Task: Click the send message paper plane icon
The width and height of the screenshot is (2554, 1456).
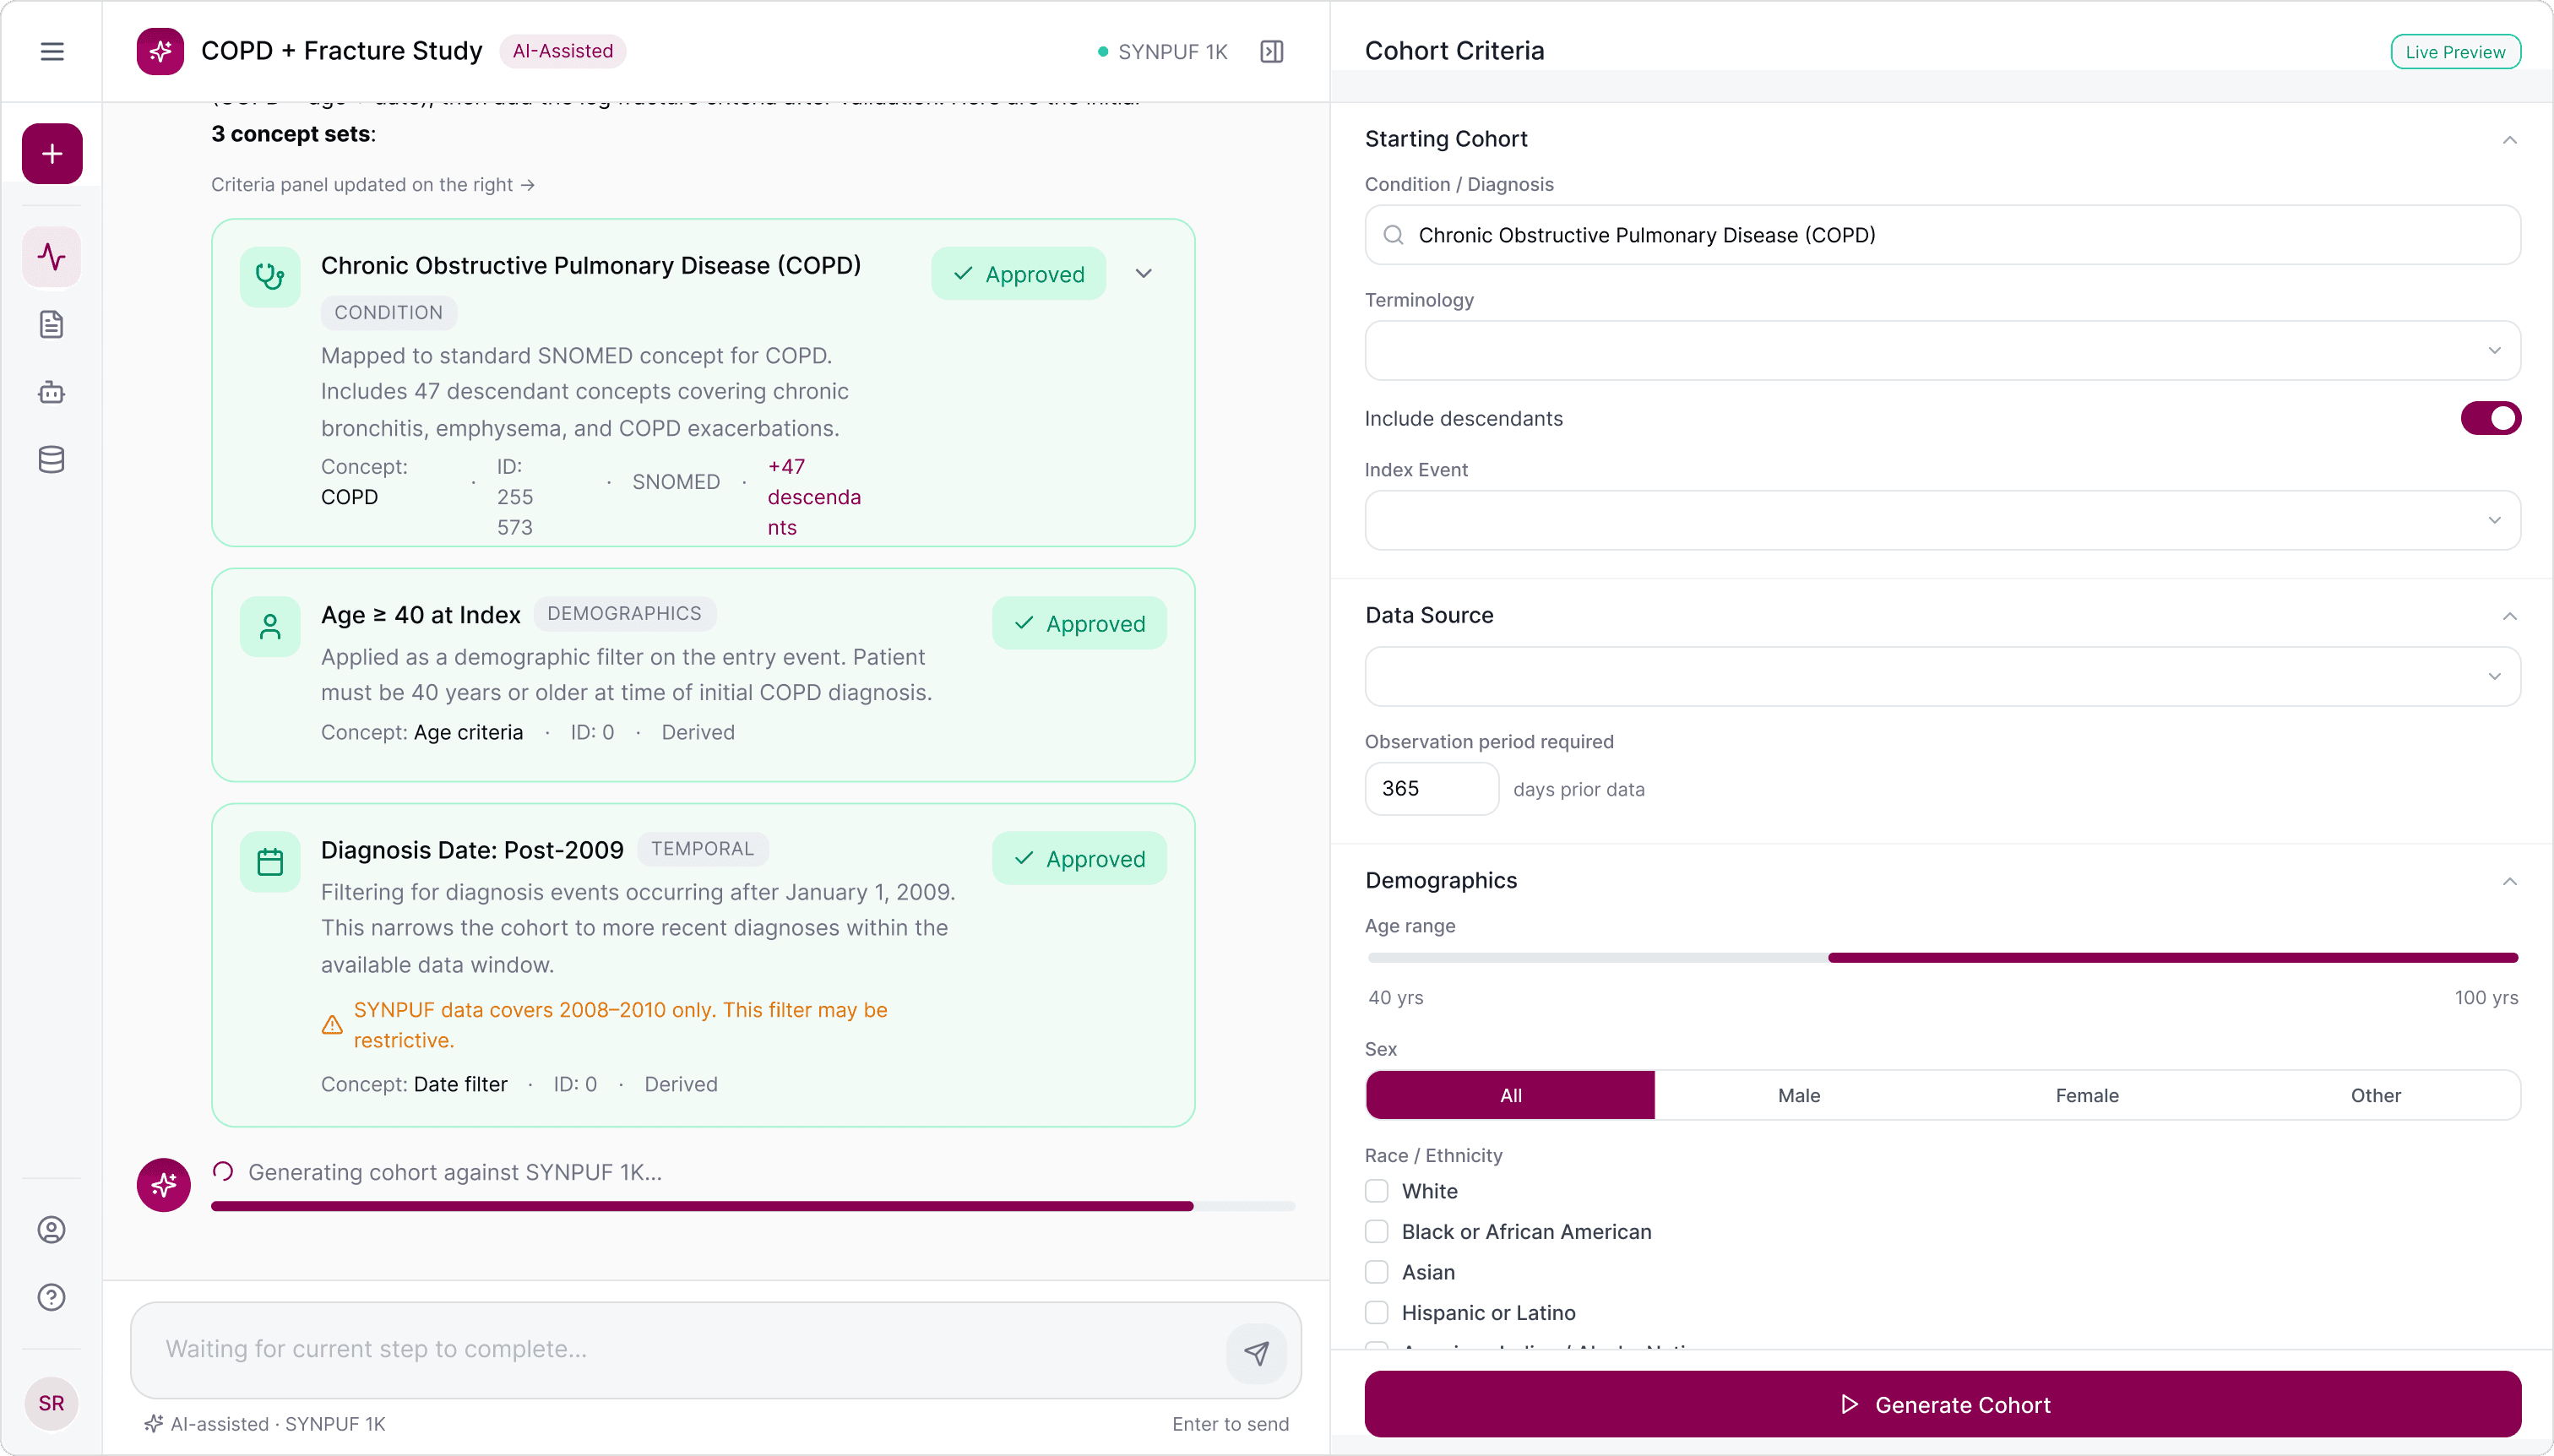Action: [x=1257, y=1354]
